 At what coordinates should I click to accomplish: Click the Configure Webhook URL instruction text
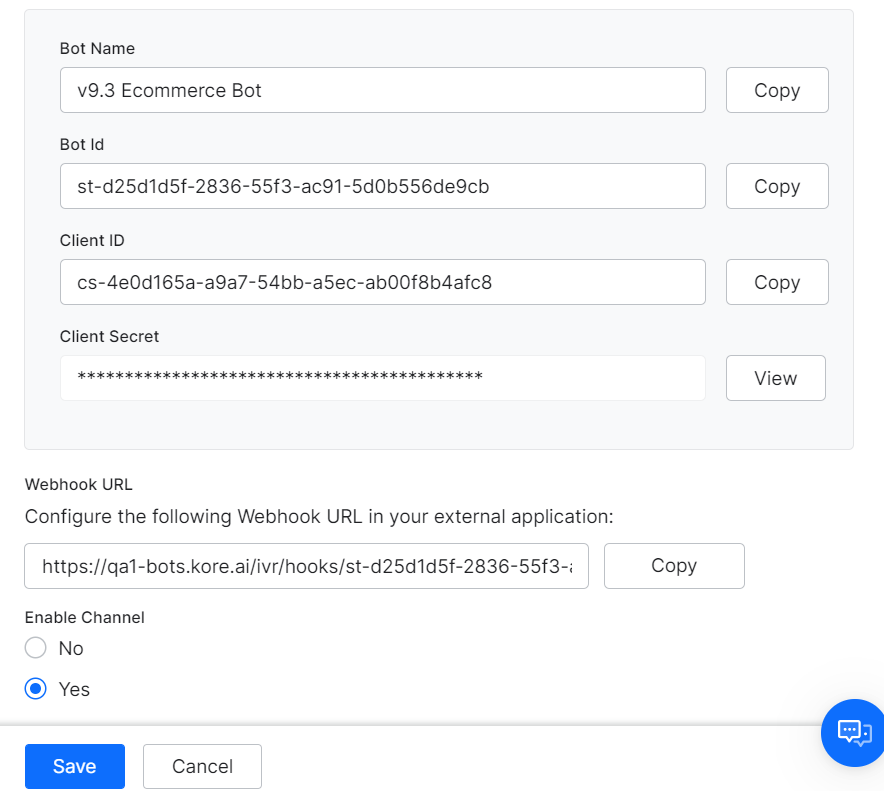click(x=318, y=517)
